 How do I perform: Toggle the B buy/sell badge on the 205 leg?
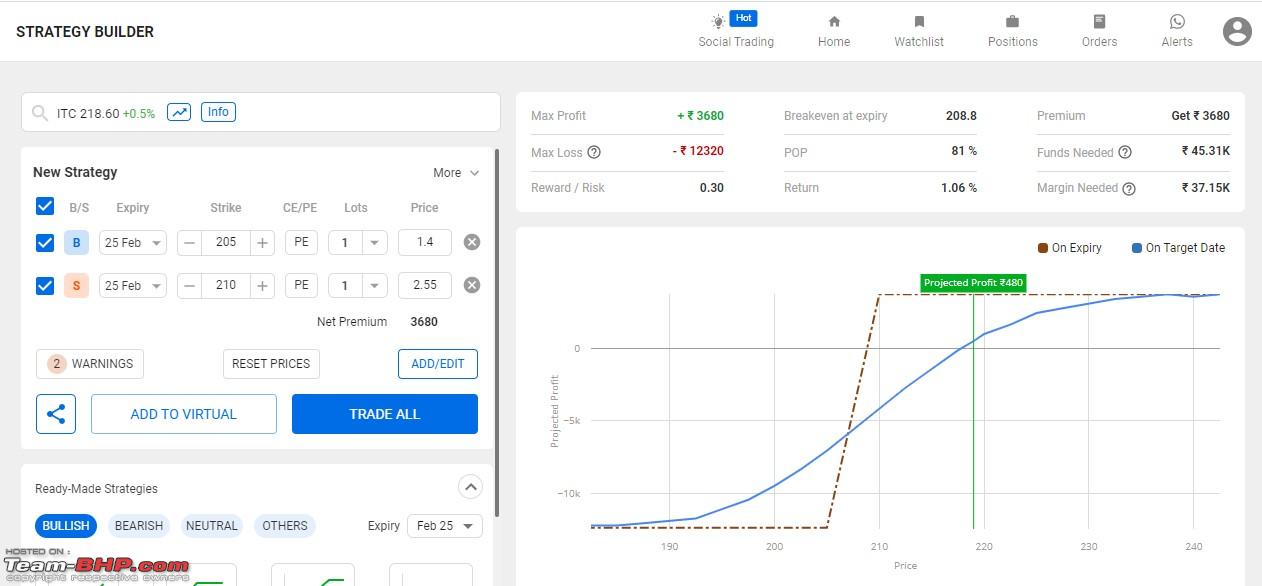(x=76, y=242)
